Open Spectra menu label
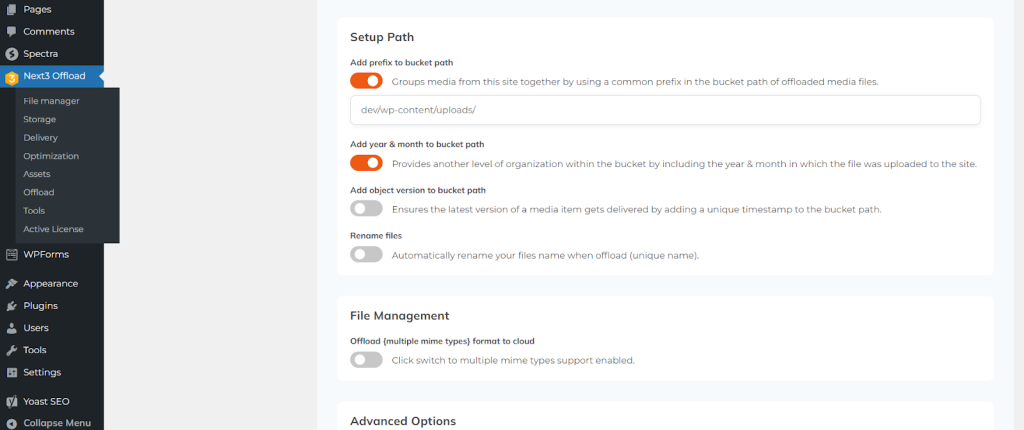Viewport: 1024px width, 430px height. (x=40, y=54)
